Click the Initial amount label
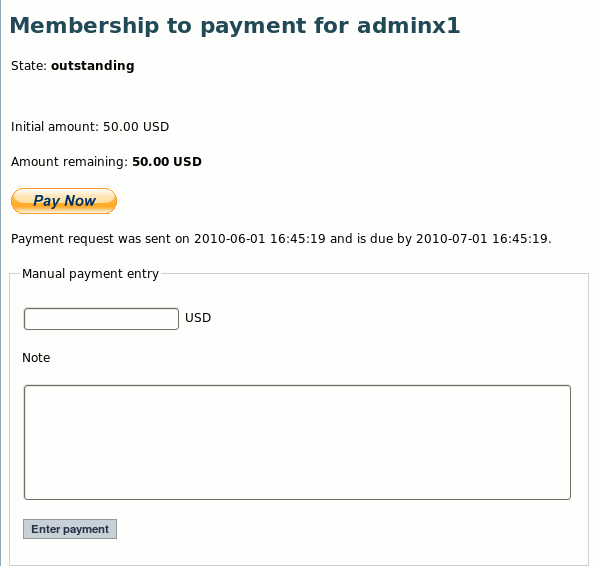This screenshot has width=596, height=566. pyautogui.click(x=55, y=127)
